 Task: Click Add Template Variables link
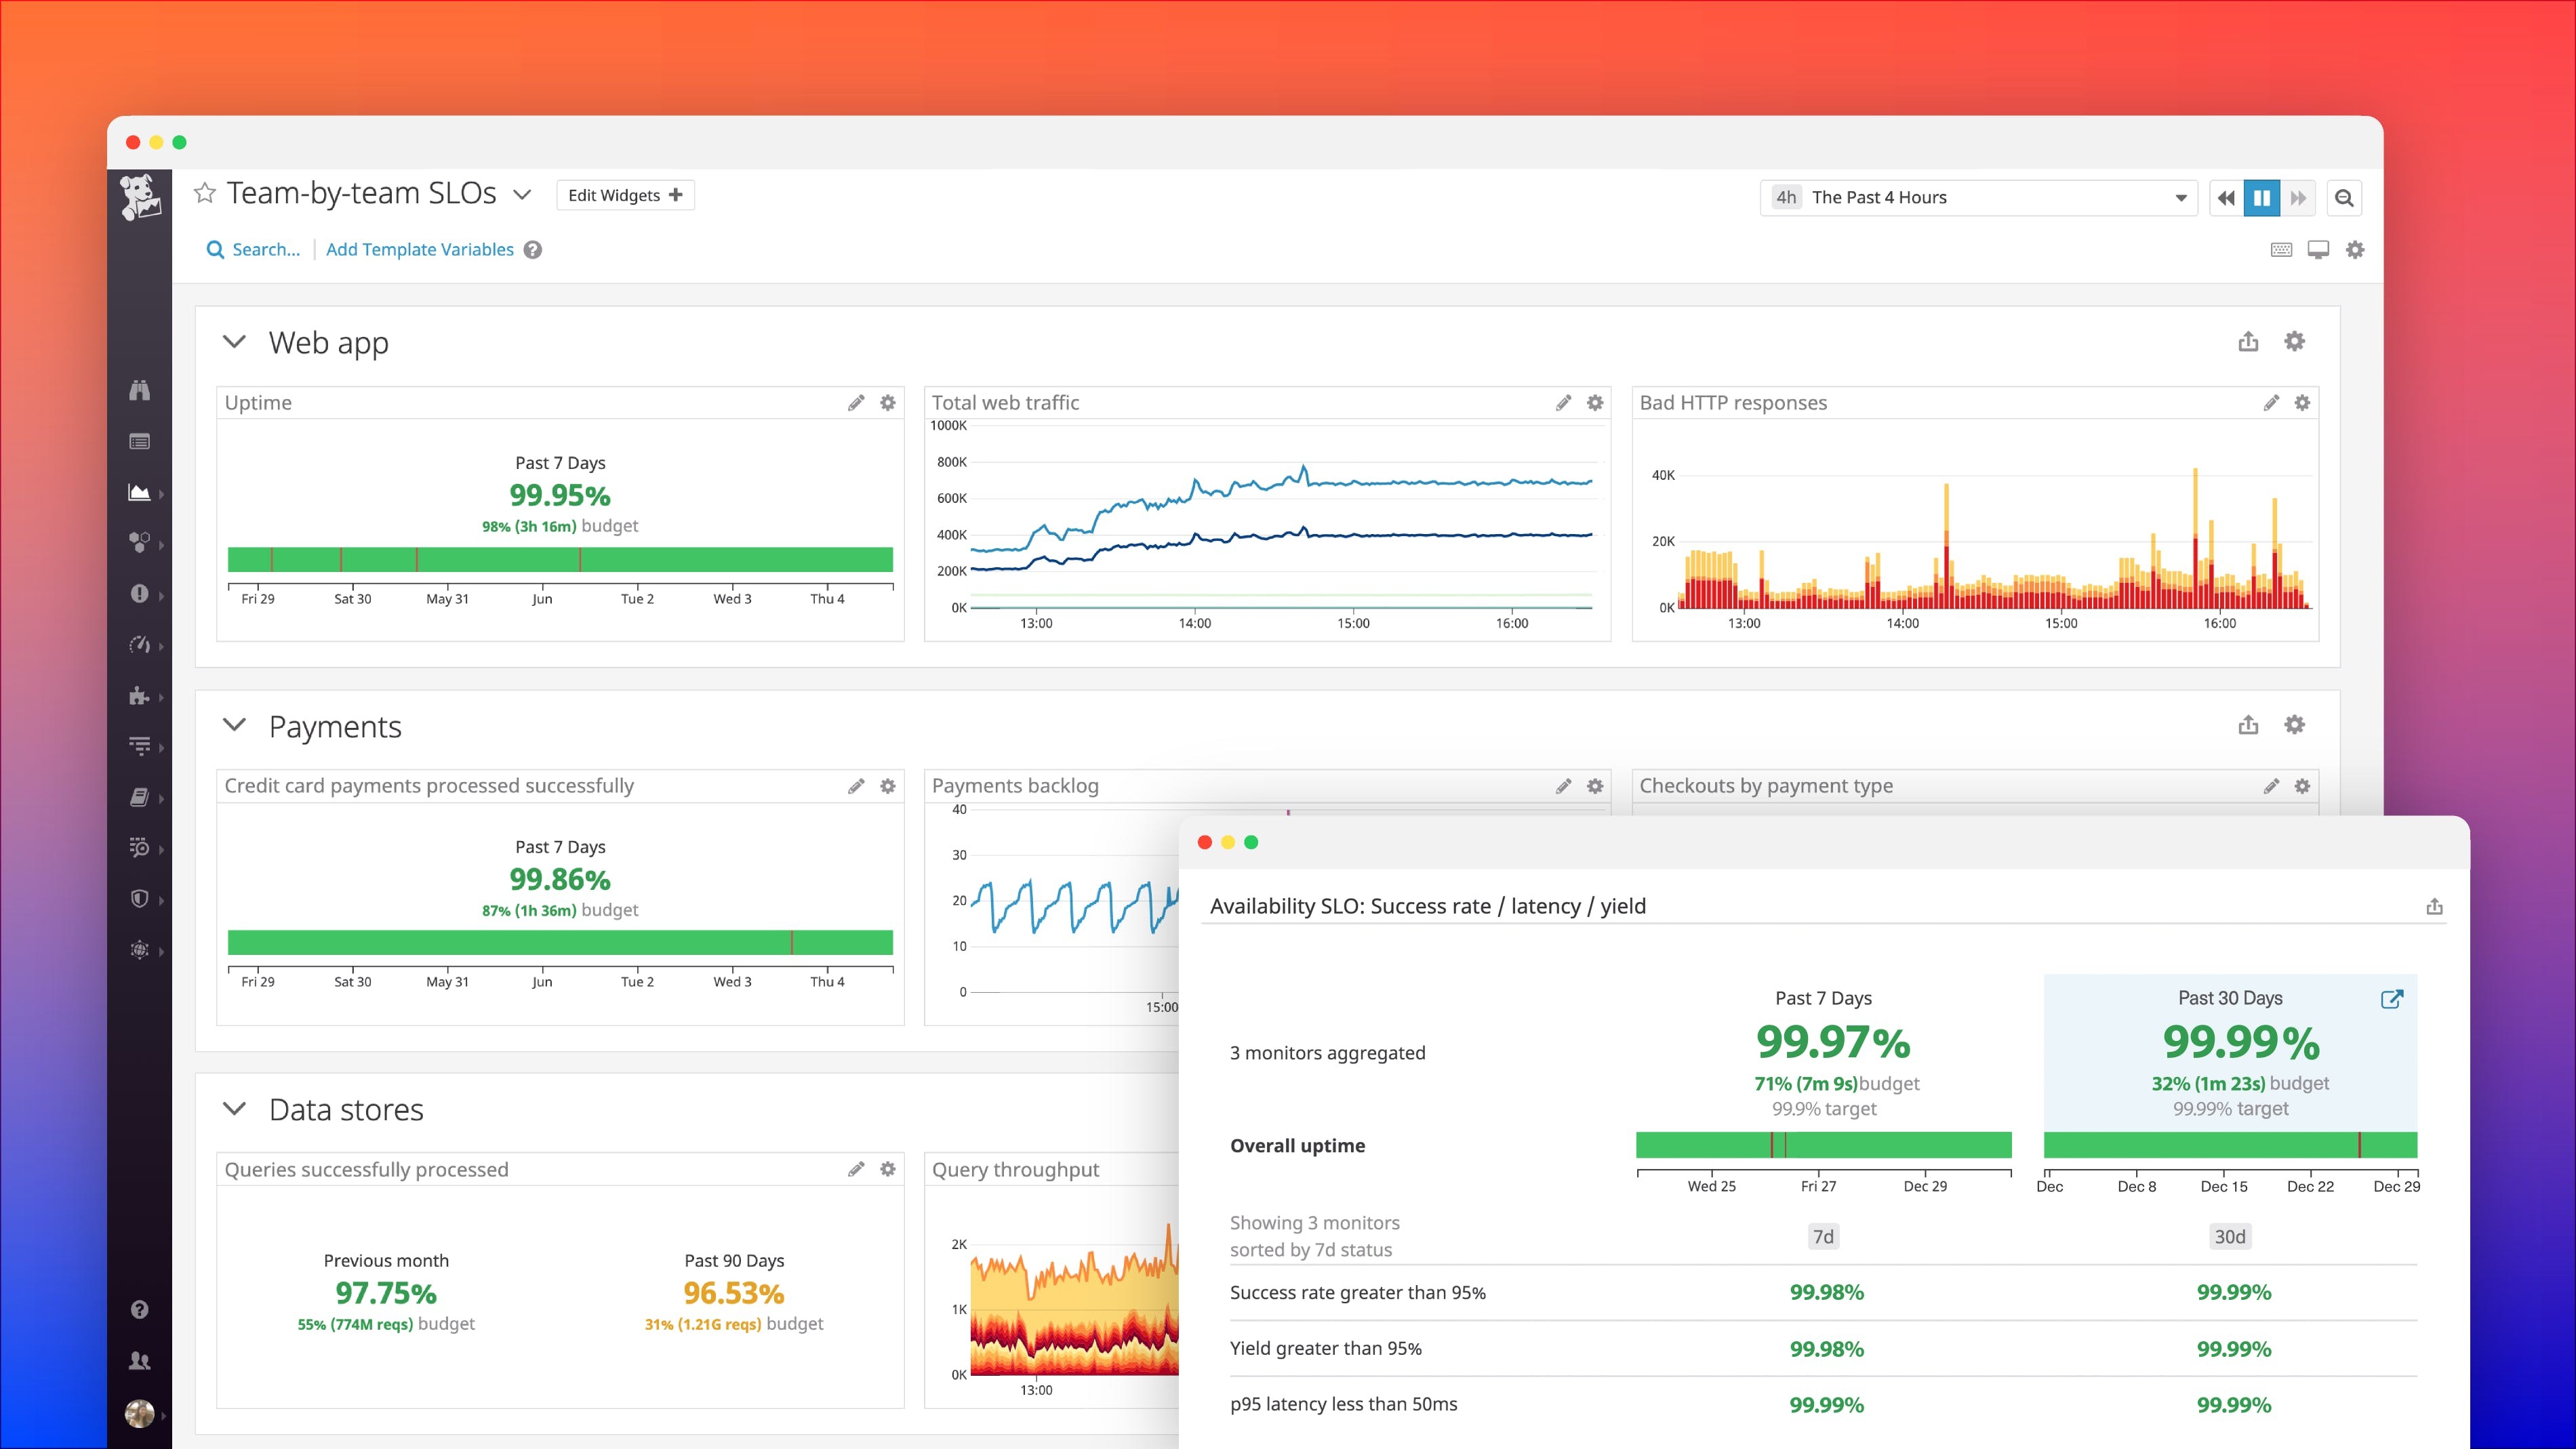click(420, 250)
